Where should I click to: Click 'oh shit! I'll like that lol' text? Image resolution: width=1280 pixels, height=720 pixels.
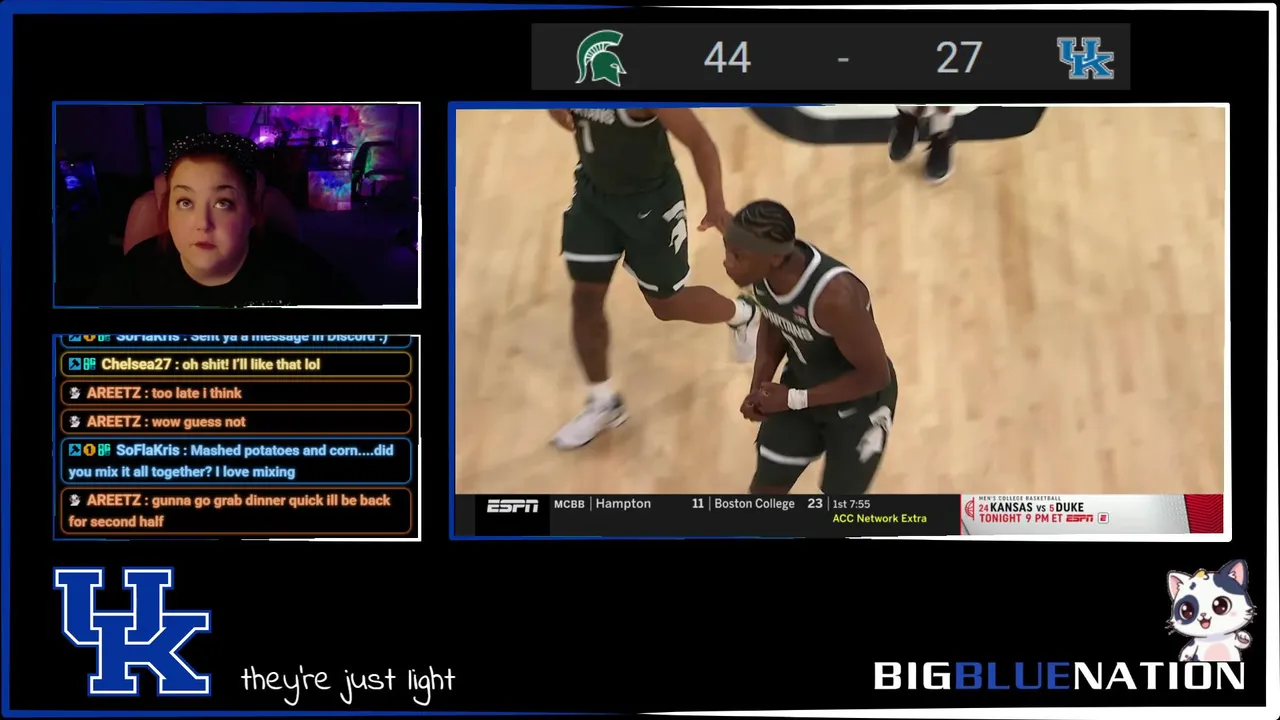click(x=251, y=364)
